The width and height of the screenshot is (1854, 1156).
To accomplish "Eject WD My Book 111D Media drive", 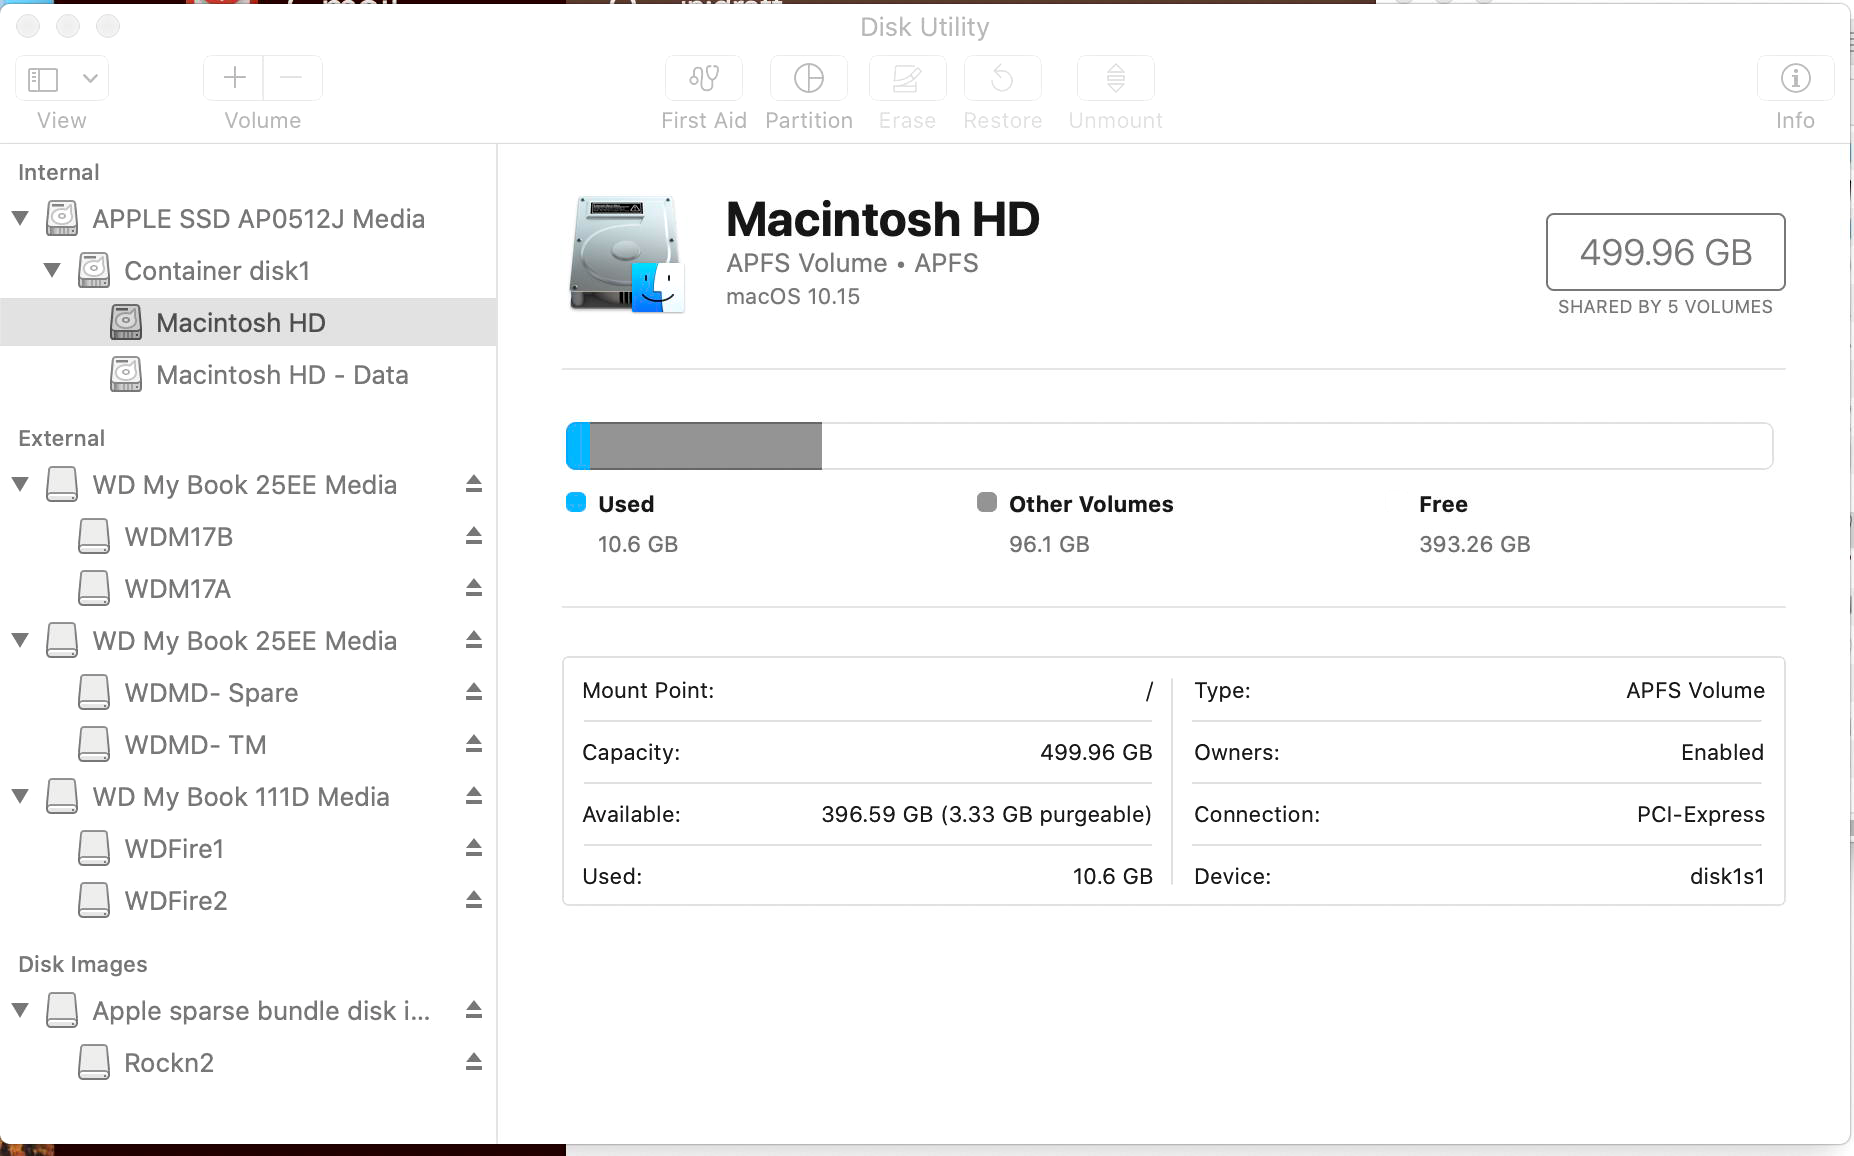I will pos(474,796).
